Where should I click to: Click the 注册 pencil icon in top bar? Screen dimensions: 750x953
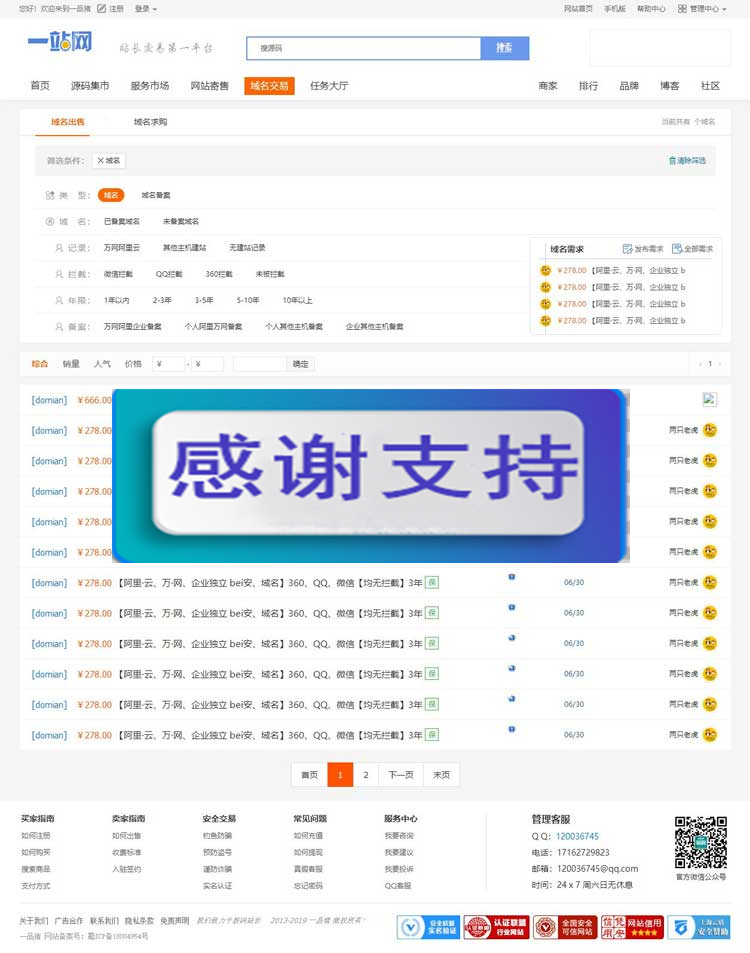102,8
